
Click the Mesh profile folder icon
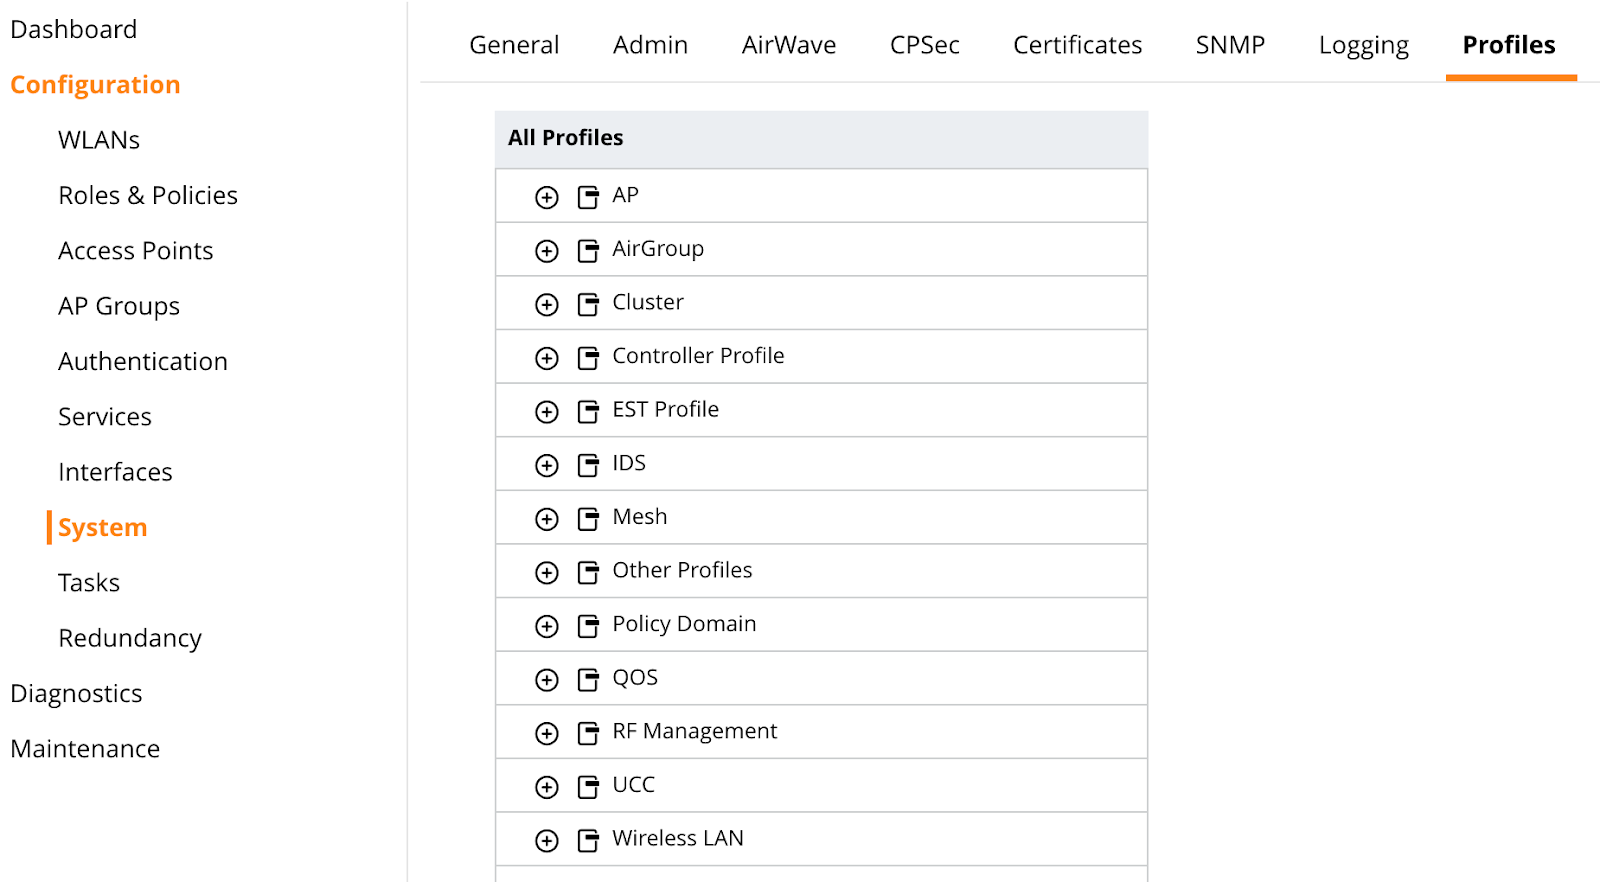588,519
